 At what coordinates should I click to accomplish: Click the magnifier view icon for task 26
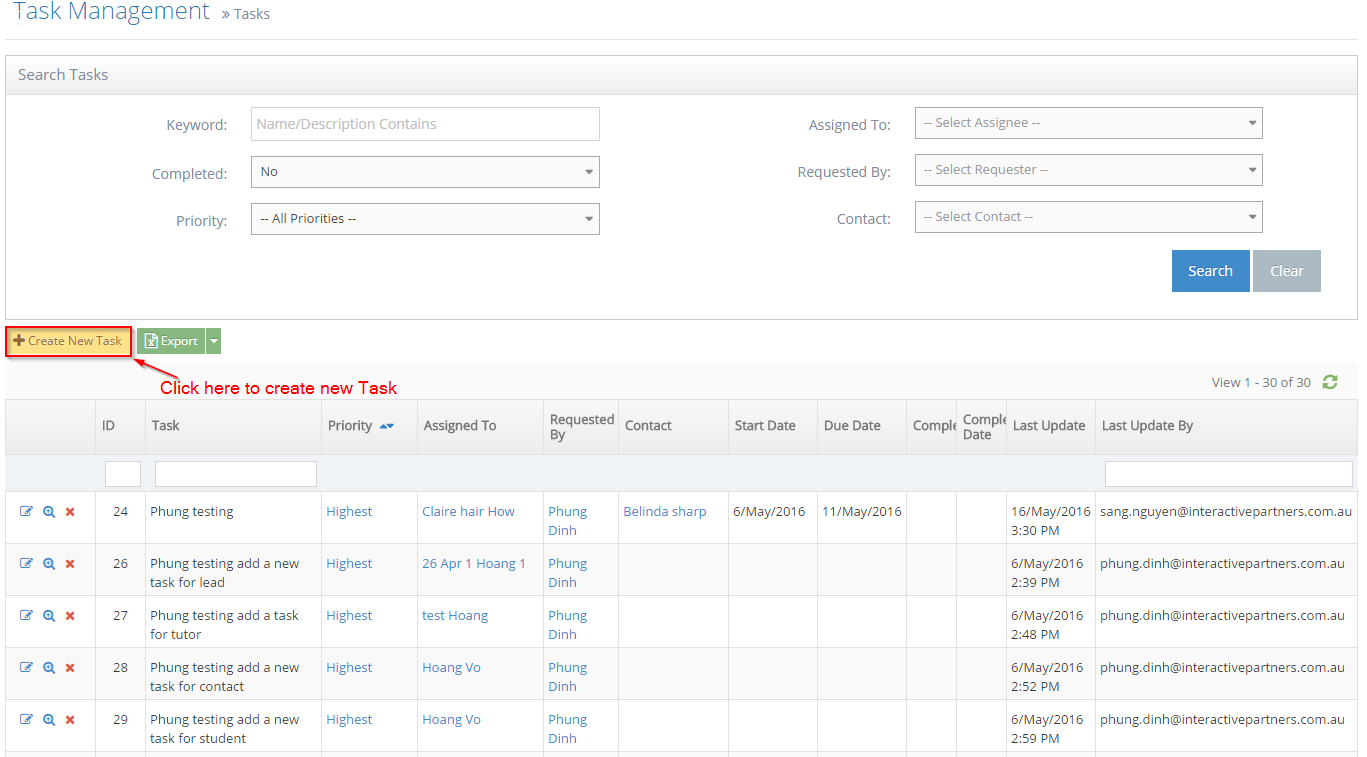click(48, 563)
